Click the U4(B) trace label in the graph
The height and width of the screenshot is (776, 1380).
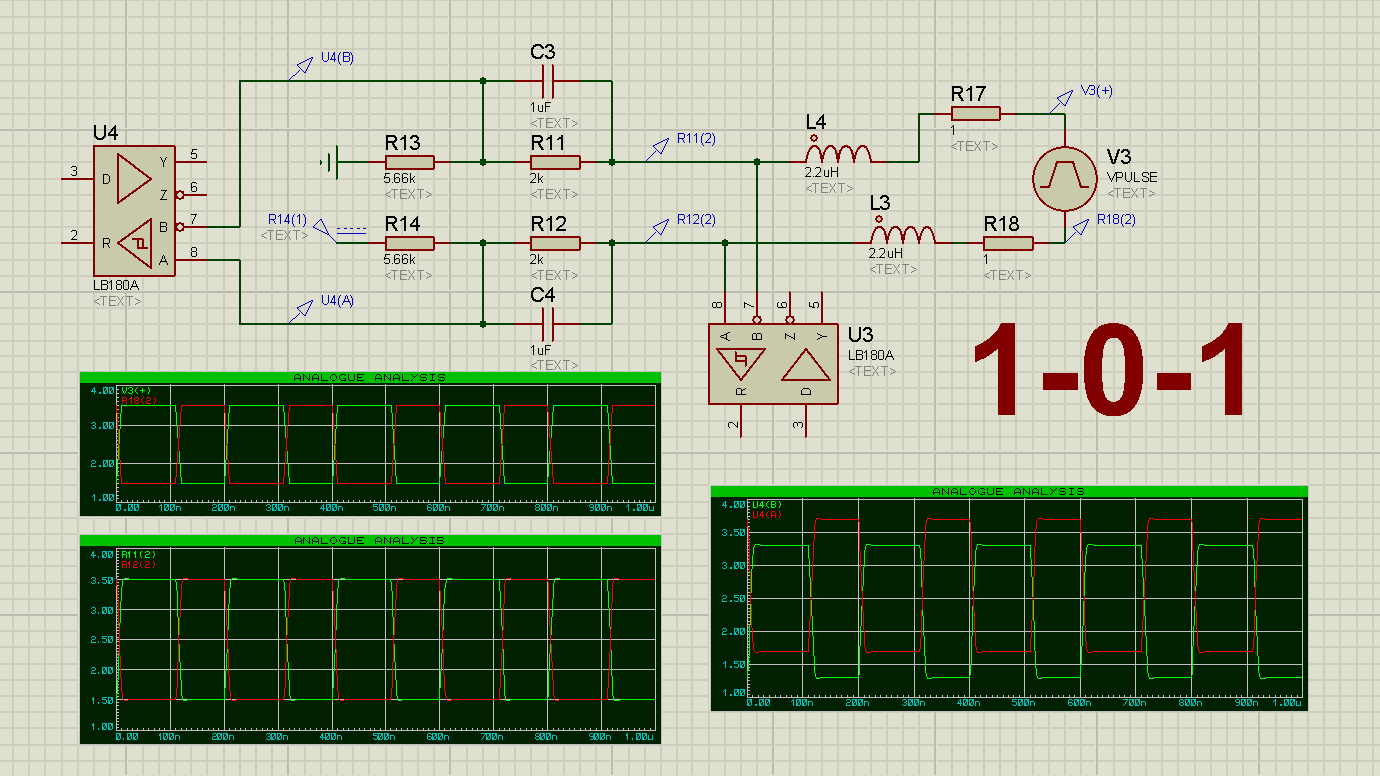pos(767,504)
